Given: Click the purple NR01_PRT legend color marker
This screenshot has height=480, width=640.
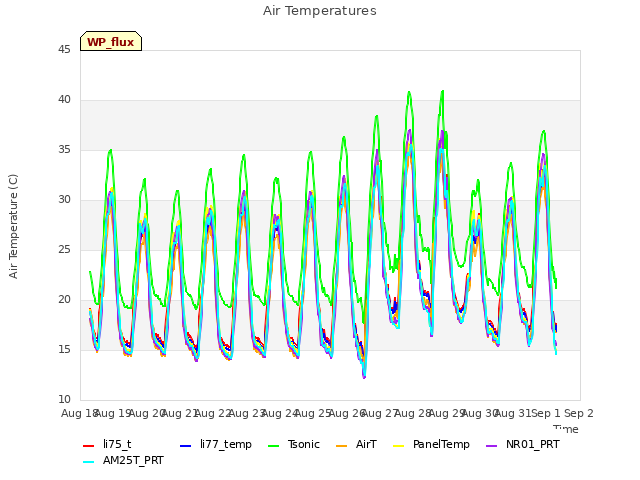Looking at the screenshot, I should point(491,445).
